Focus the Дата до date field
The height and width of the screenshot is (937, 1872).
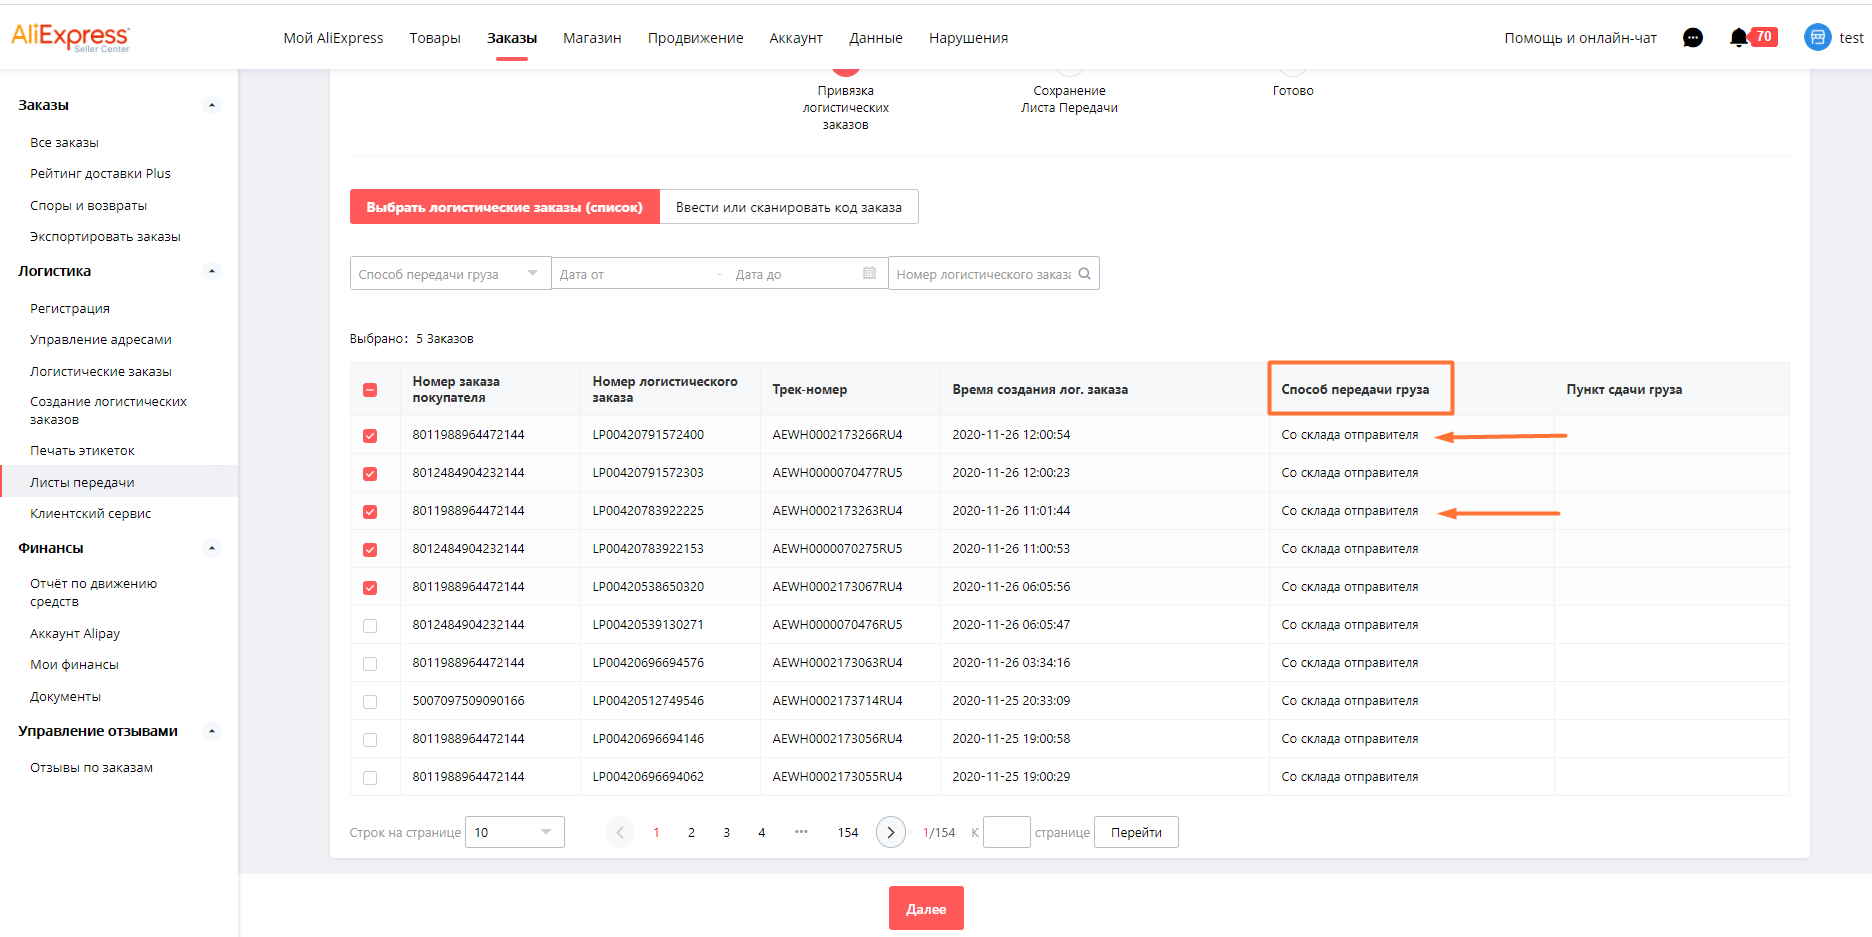click(x=795, y=273)
